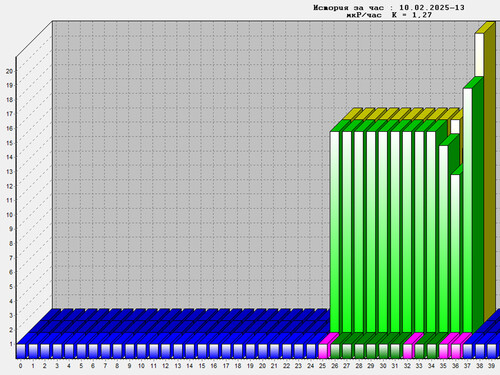
Task: Click the blue block at minute 12
Action: click(166, 351)
